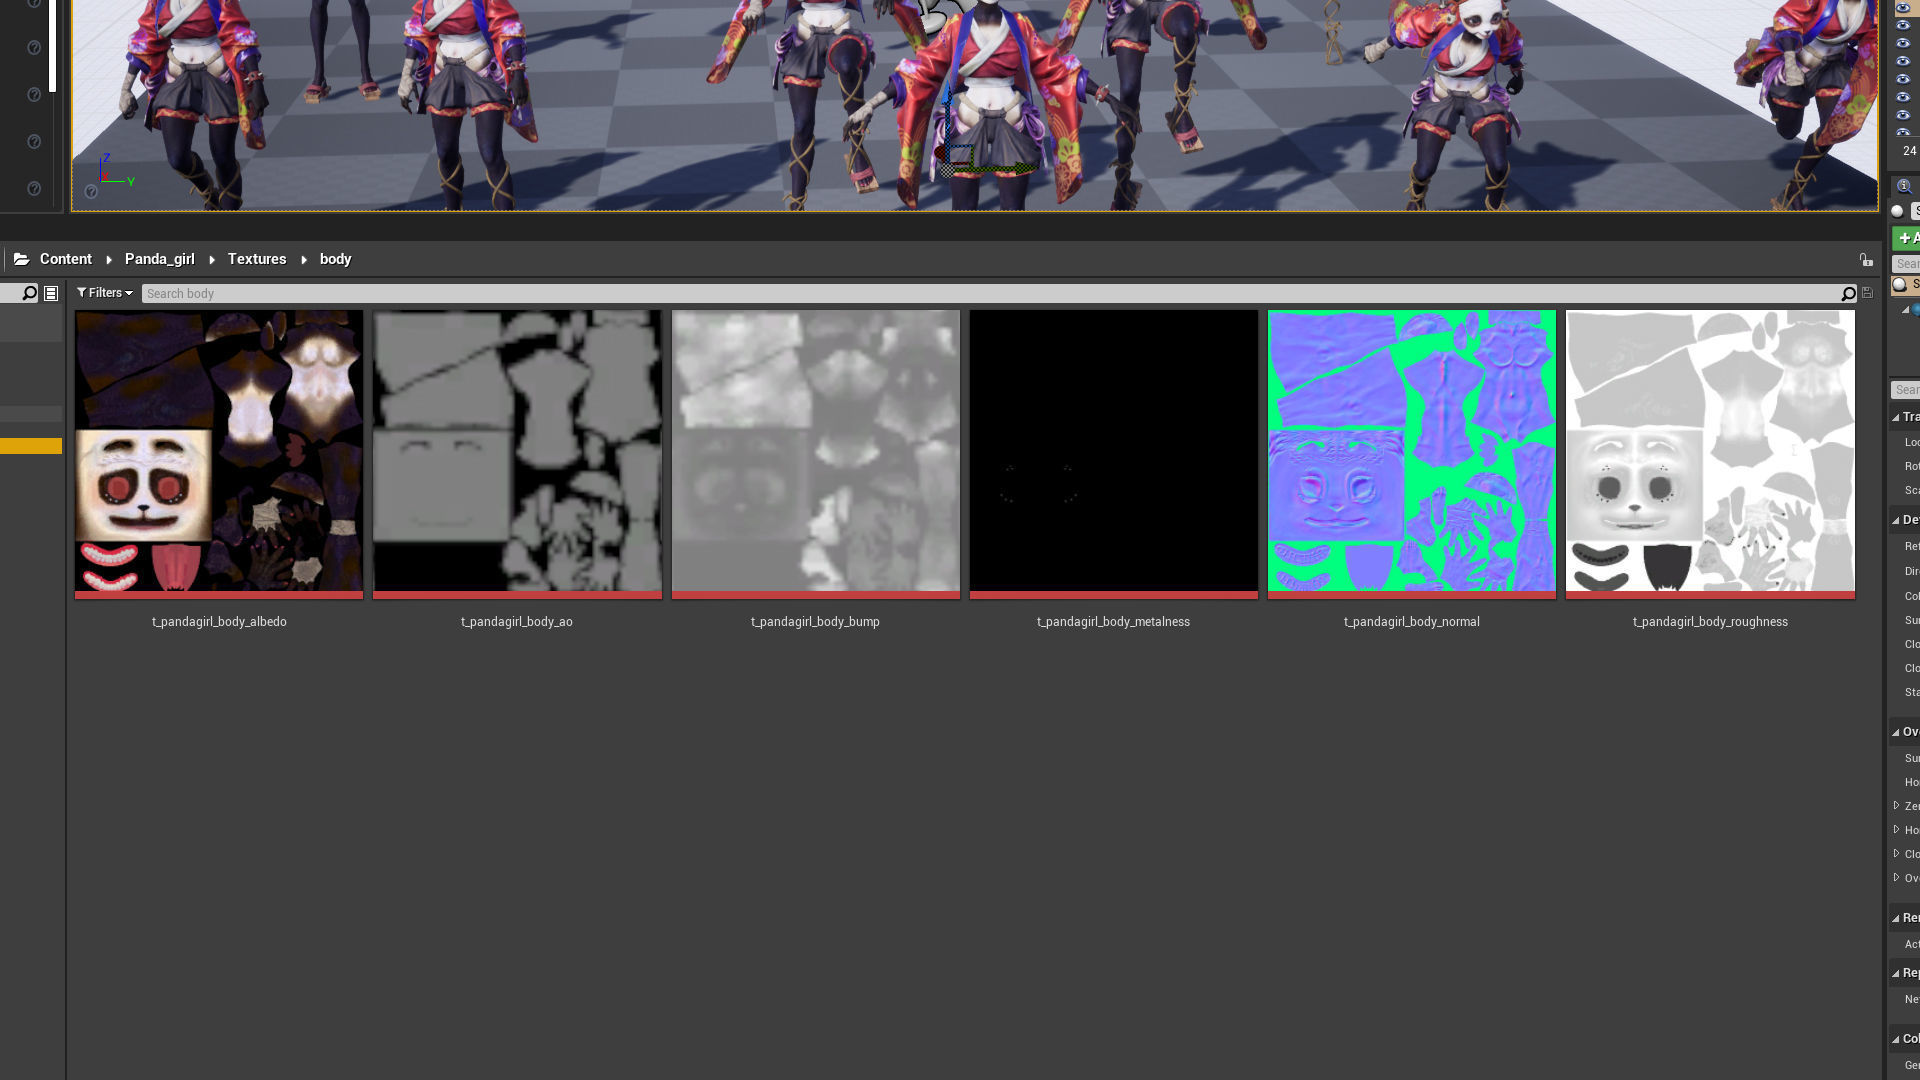Click the folder search magnifier icon
The height and width of the screenshot is (1080, 1920).
coord(29,293)
